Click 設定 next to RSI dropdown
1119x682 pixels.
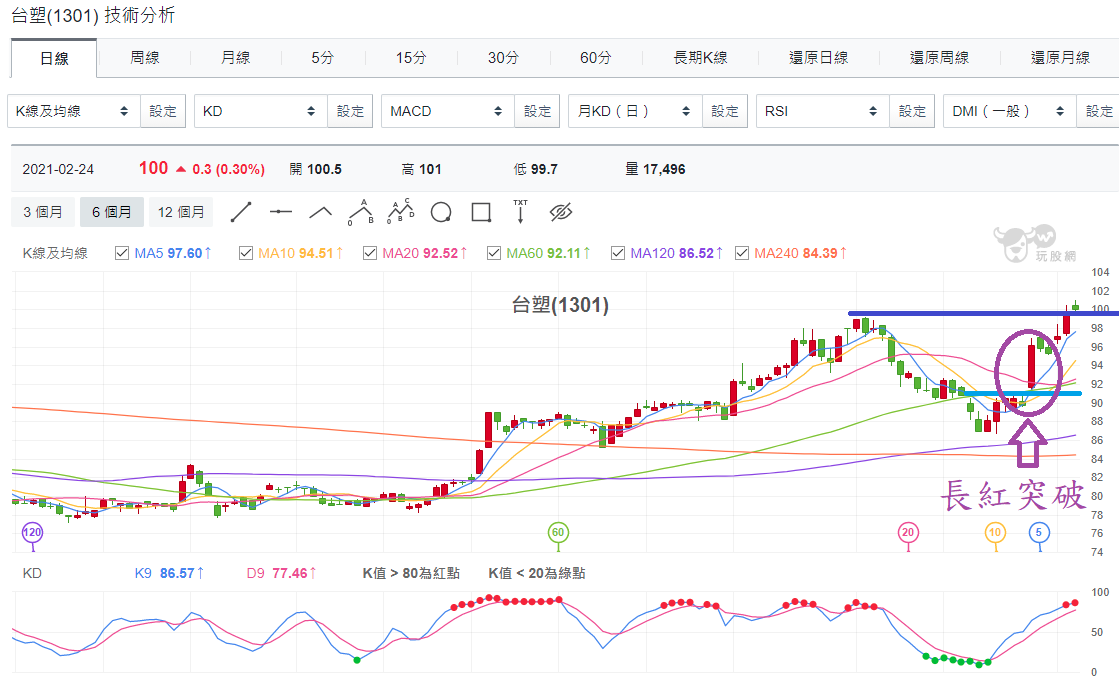pyautogui.click(x=912, y=111)
